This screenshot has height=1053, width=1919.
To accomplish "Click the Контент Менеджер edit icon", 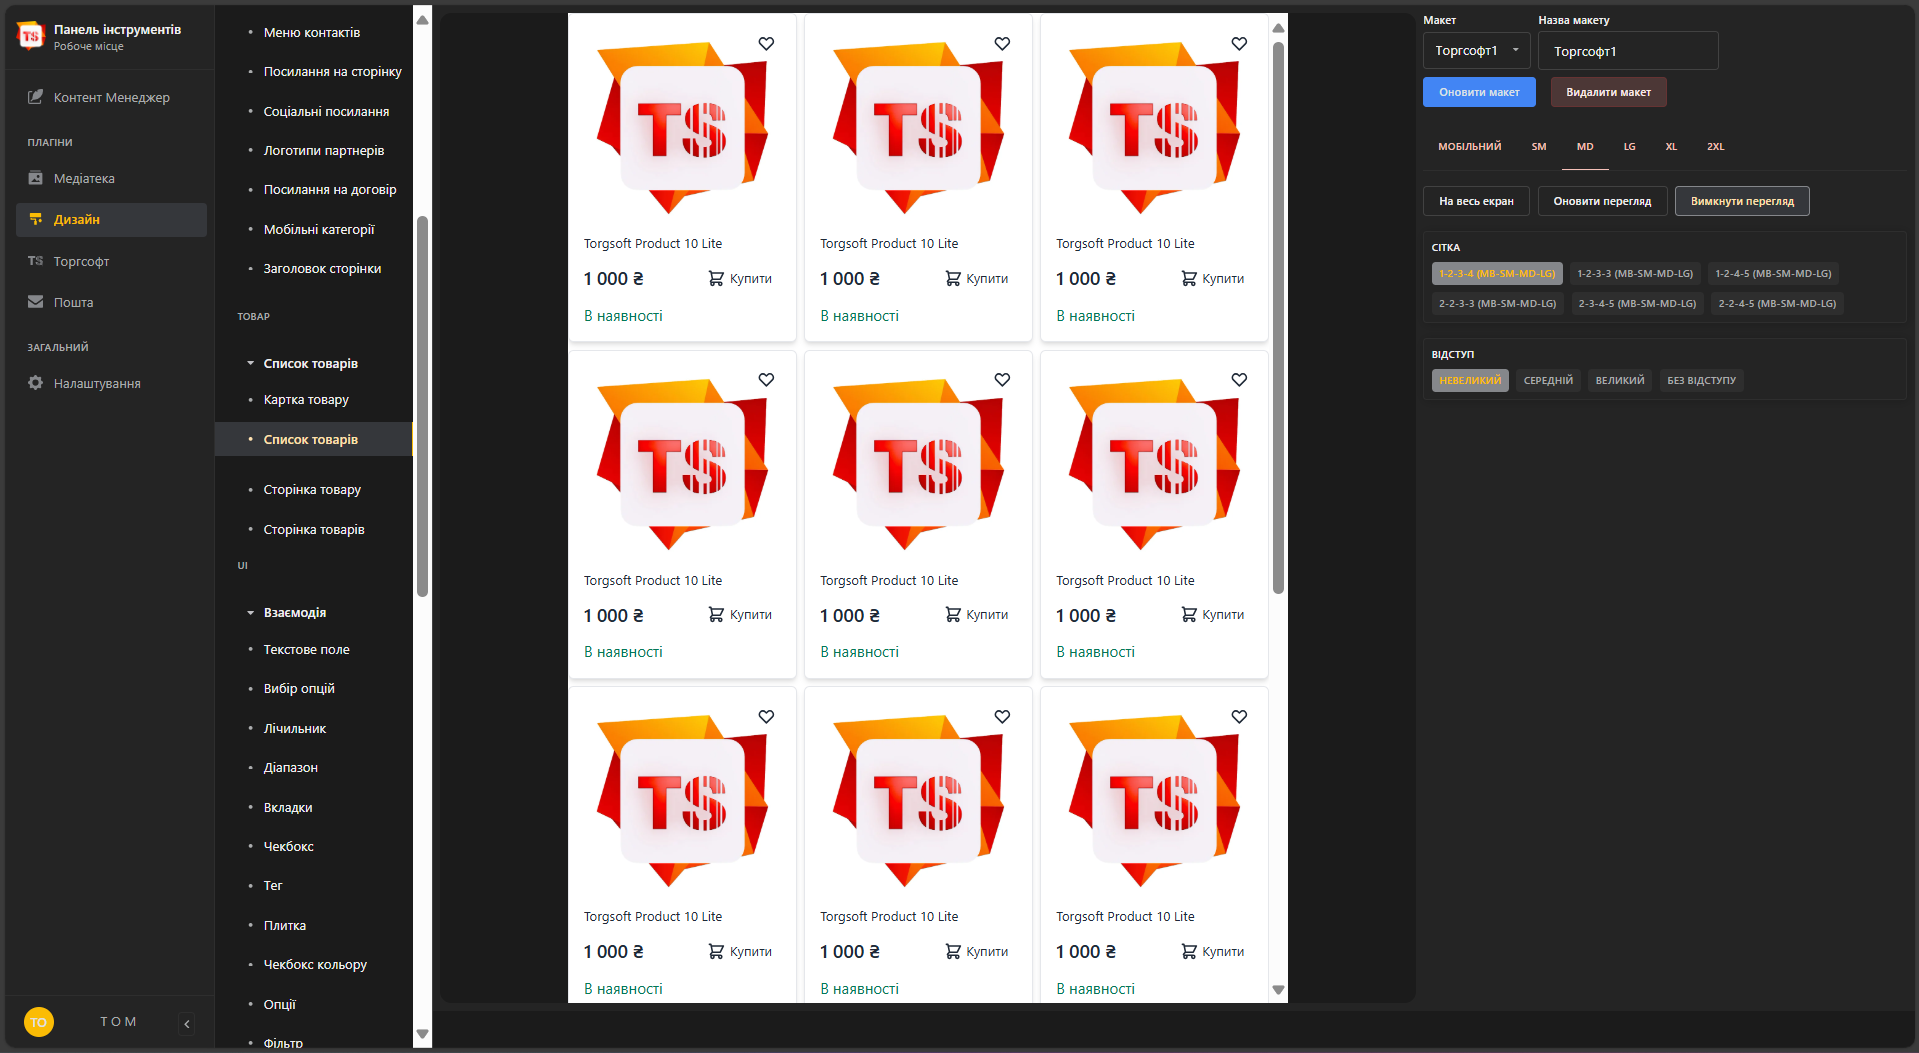I will coord(36,97).
